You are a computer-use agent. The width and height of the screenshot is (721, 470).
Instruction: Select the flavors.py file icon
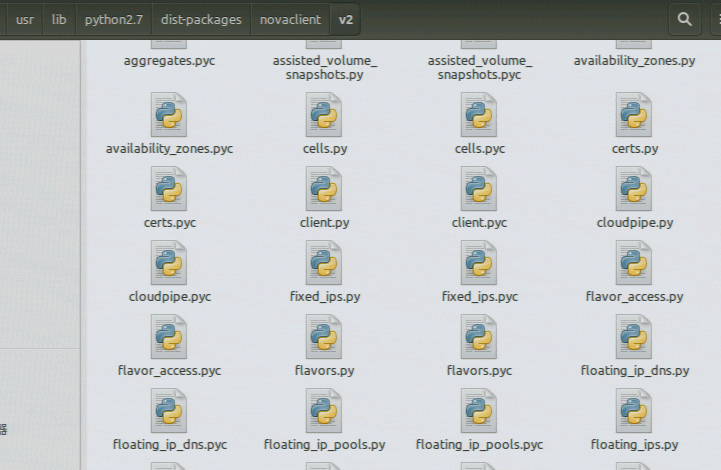pyautogui.click(x=324, y=337)
